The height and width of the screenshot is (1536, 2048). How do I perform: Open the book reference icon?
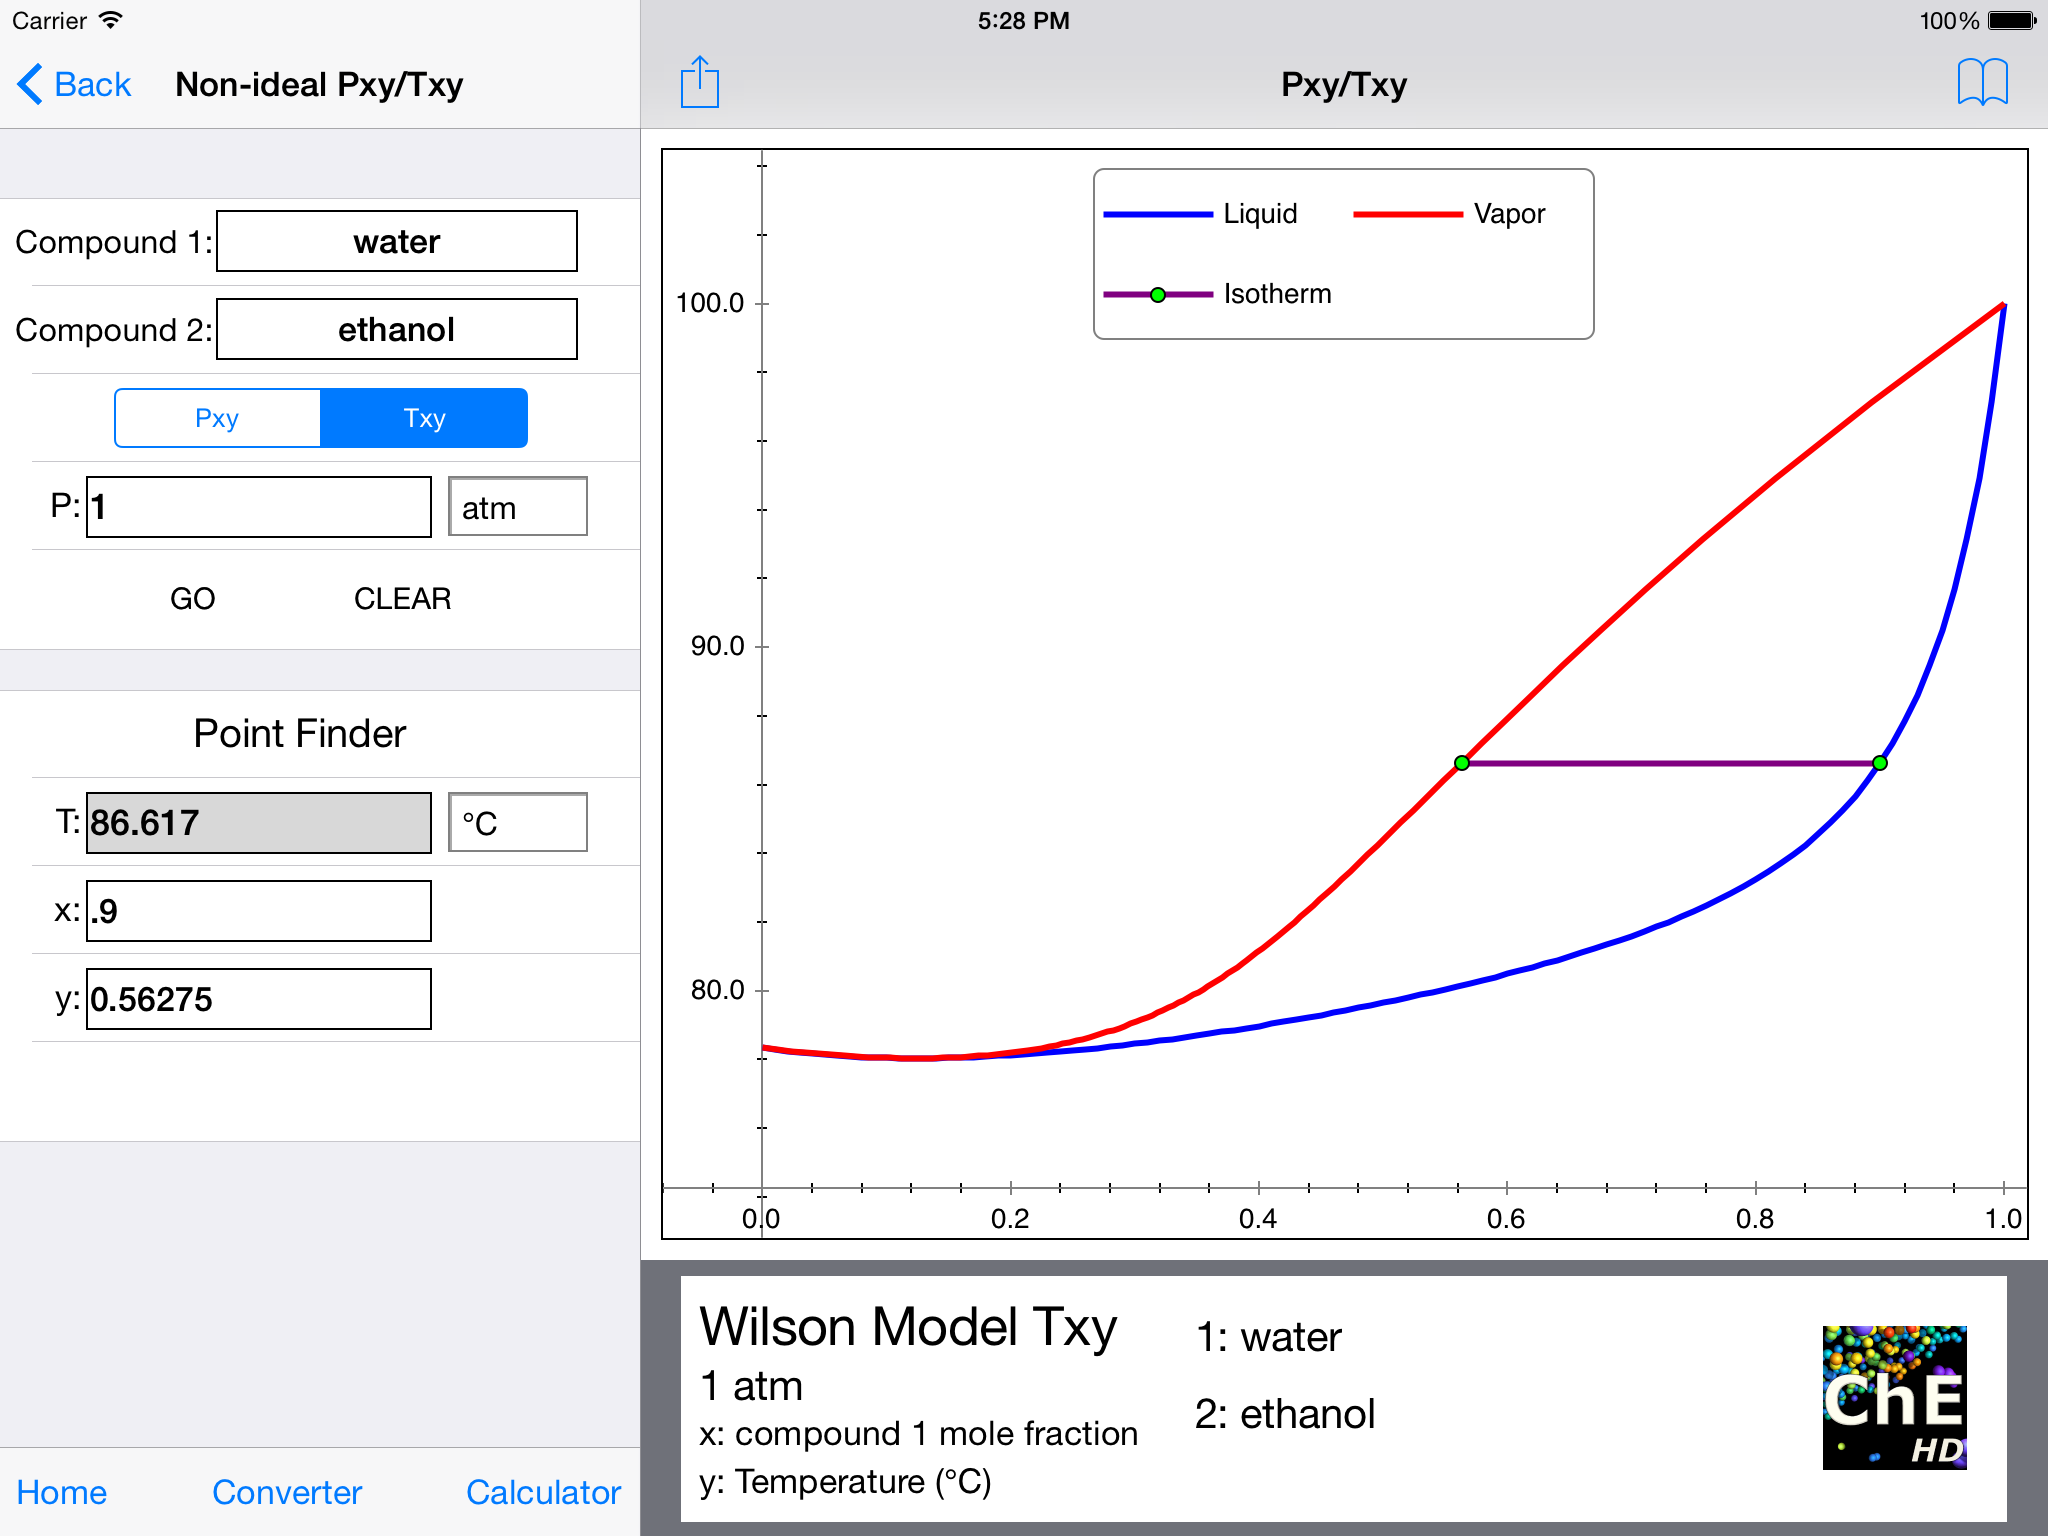(1982, 82)
